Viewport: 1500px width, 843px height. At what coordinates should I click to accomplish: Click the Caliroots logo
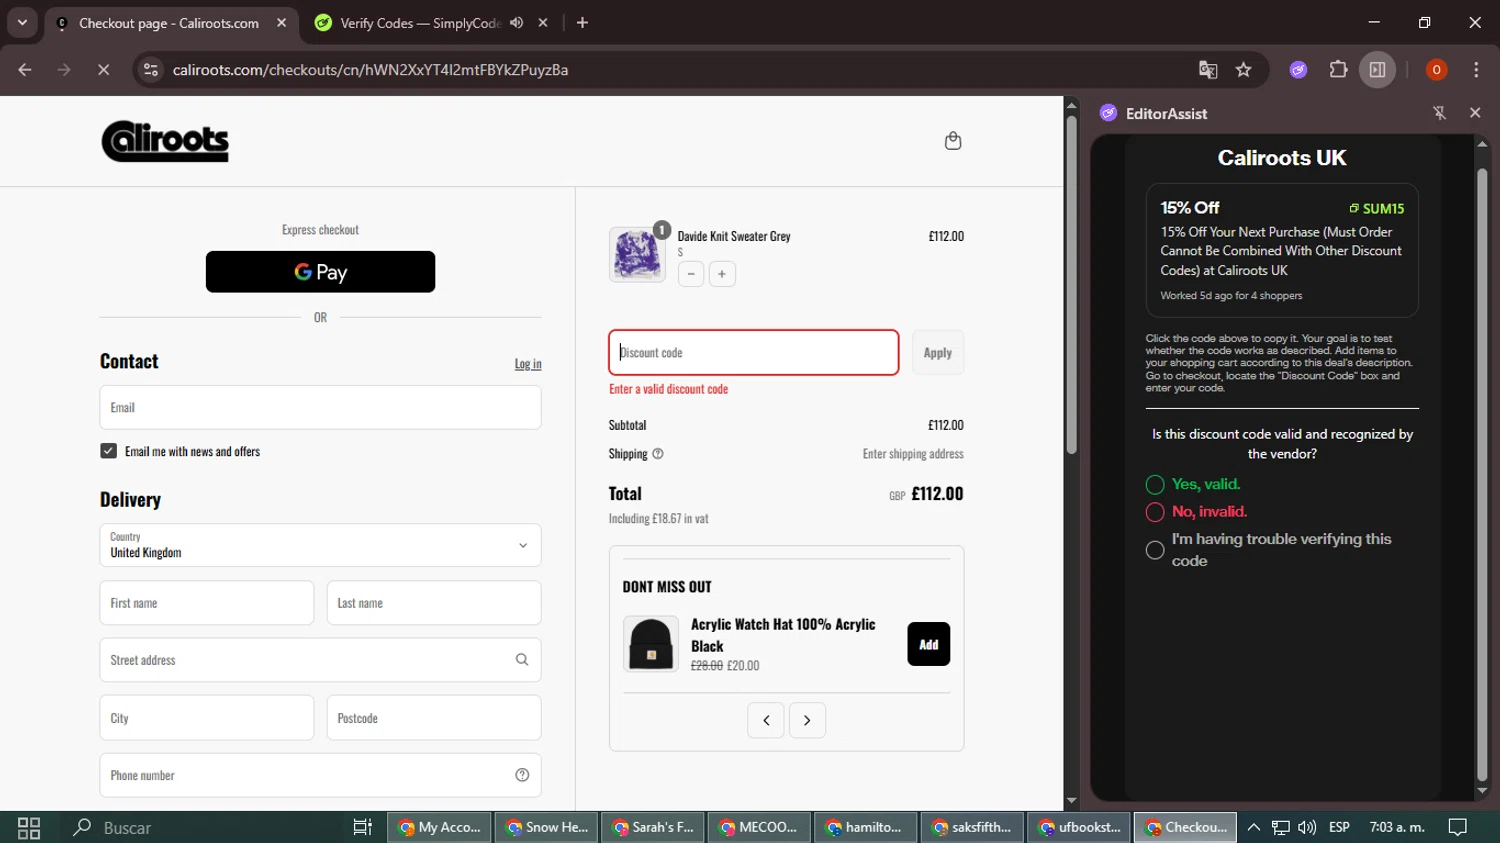[x=165, y=141]
